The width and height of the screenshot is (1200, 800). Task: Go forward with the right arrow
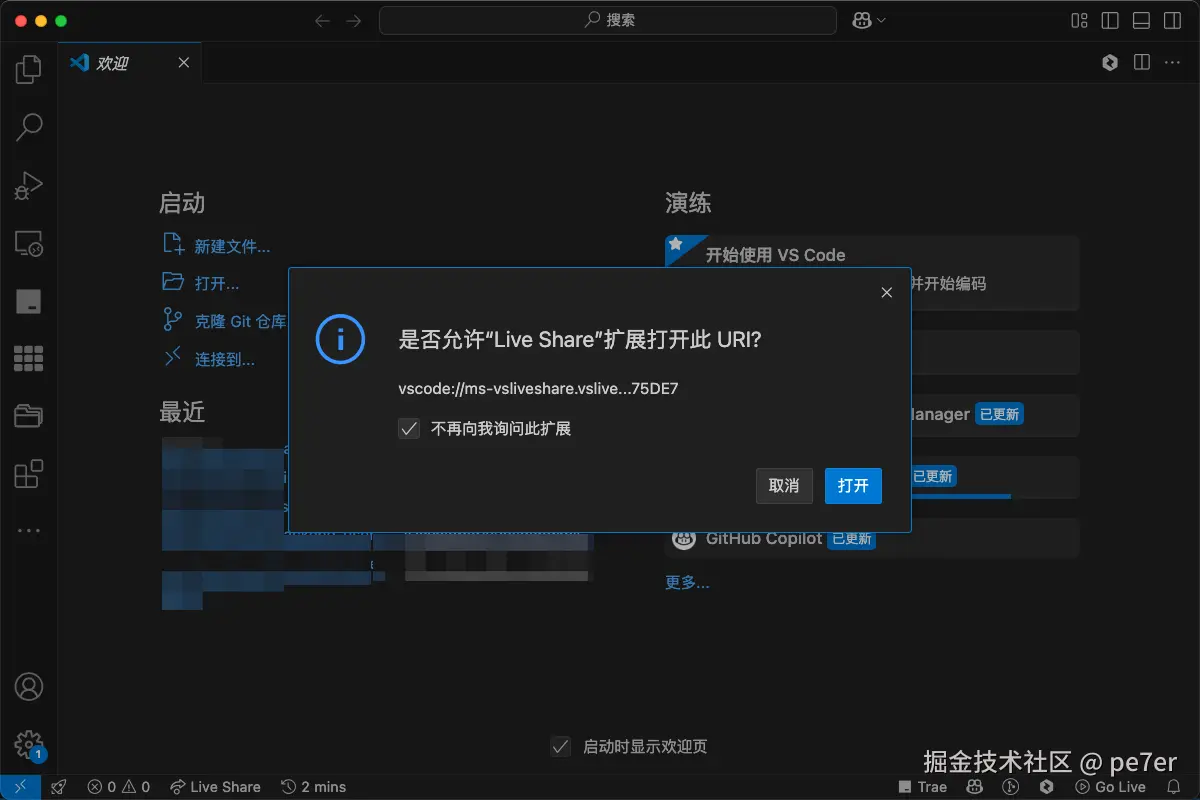tap(354, 20)
